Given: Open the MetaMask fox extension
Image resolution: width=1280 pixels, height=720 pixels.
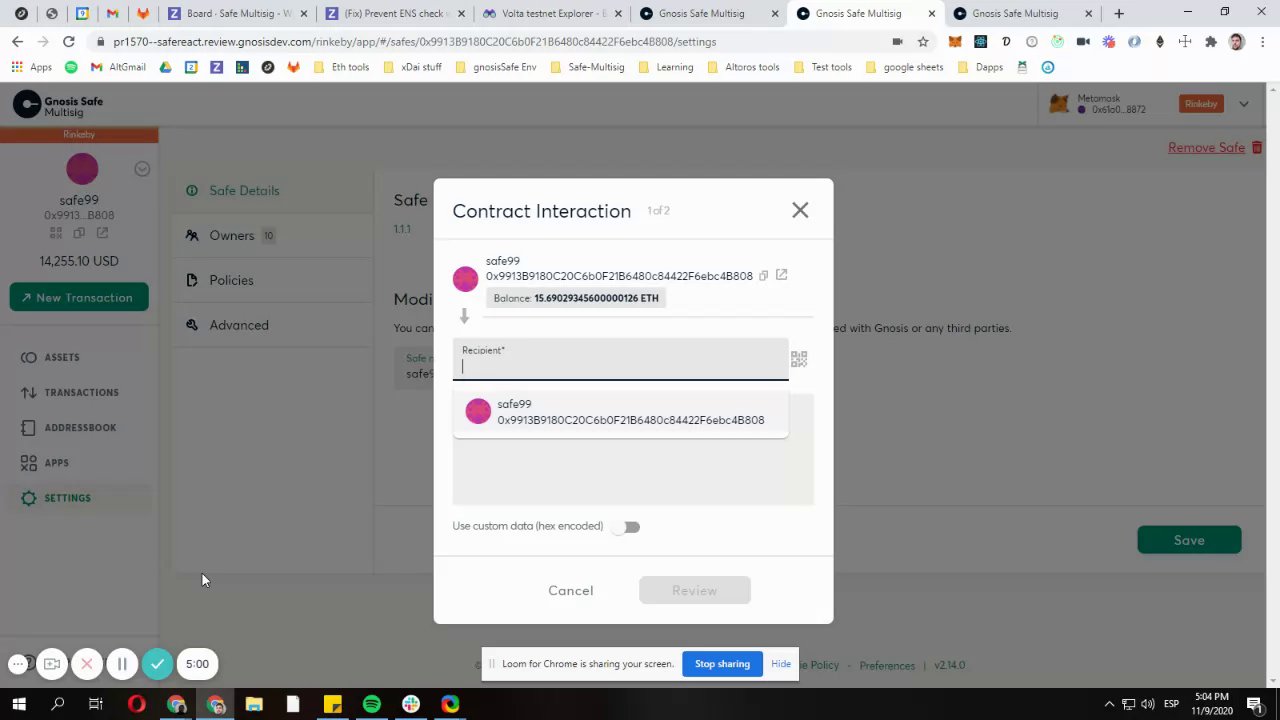Looking at the screenshot, I should click(x=955, y=42).
